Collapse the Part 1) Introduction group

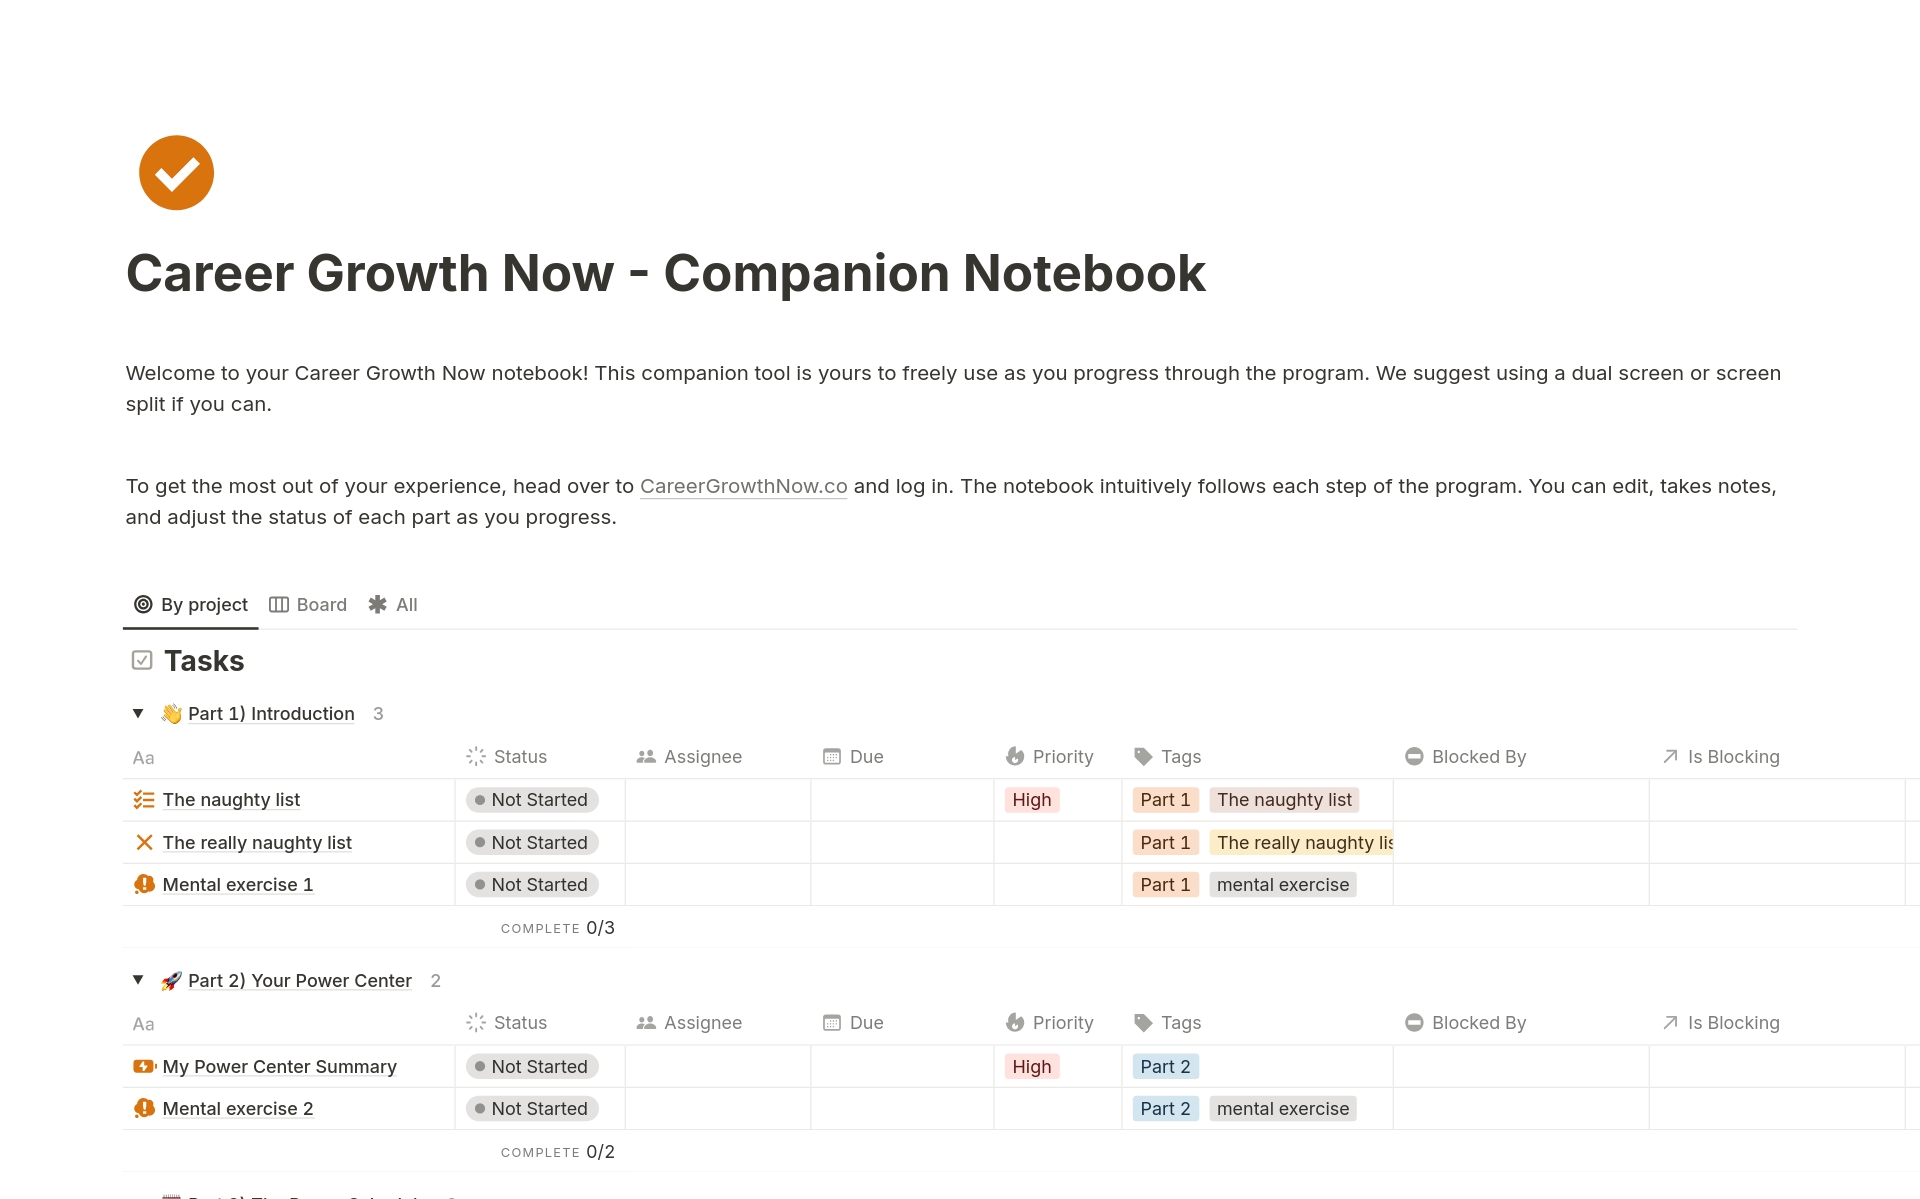click(138, 713)
